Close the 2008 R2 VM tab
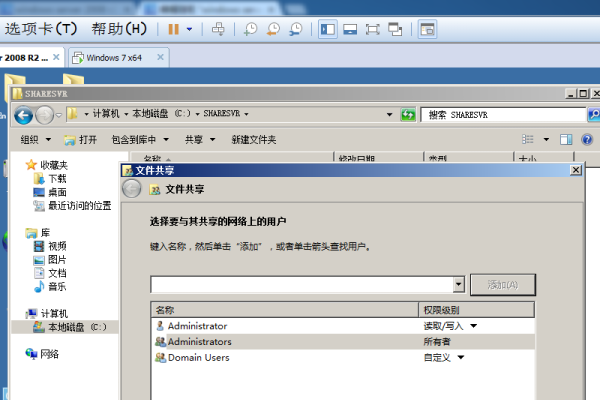Viewport: 600px width, 400px height. (56, 57)
